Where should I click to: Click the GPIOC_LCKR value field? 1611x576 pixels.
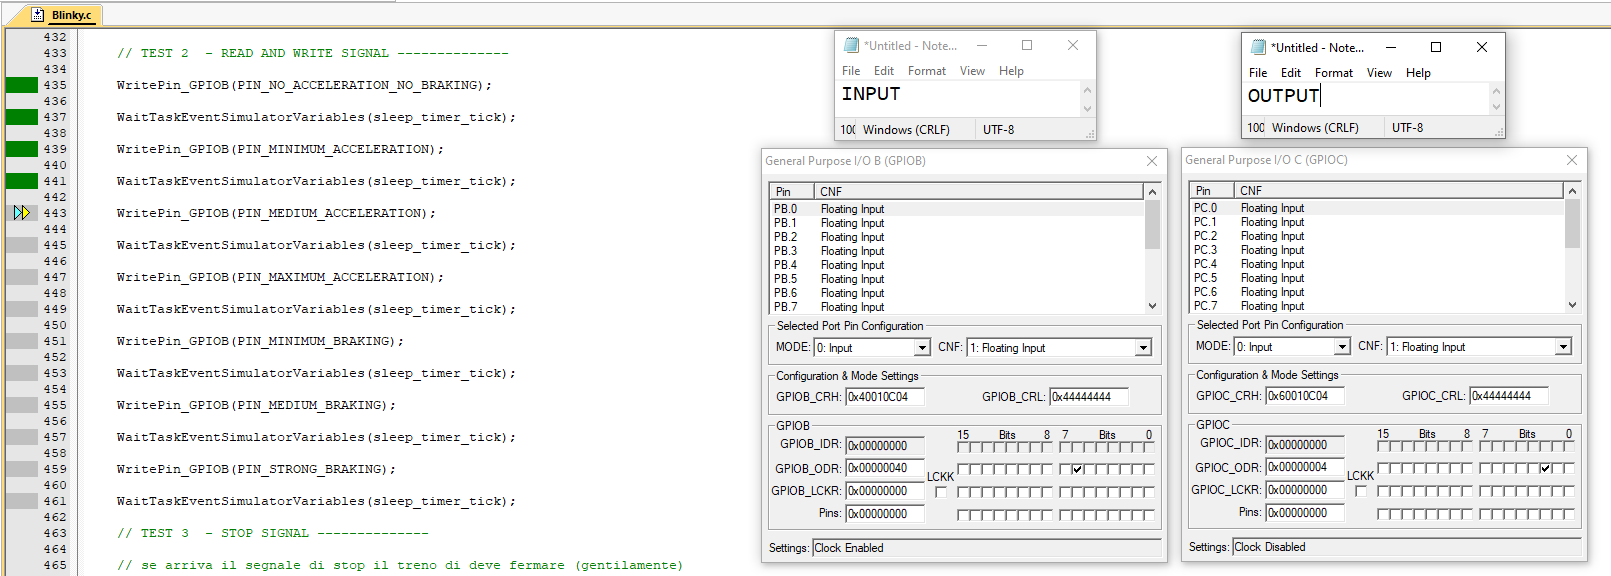[x=1305, y=490]
